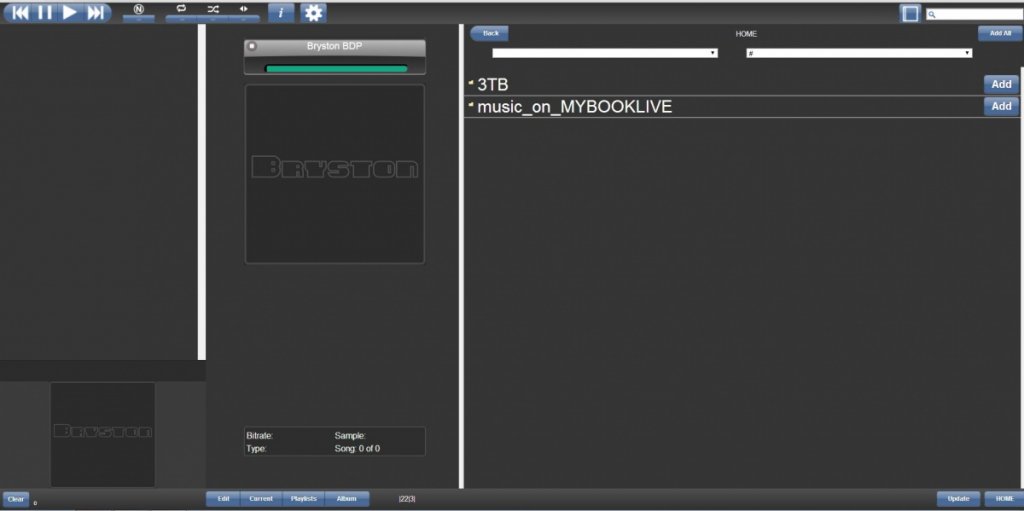Viewport: 1024px width, 511px height.
Task: Open the 3TB folder
Action: click(492, 85)
